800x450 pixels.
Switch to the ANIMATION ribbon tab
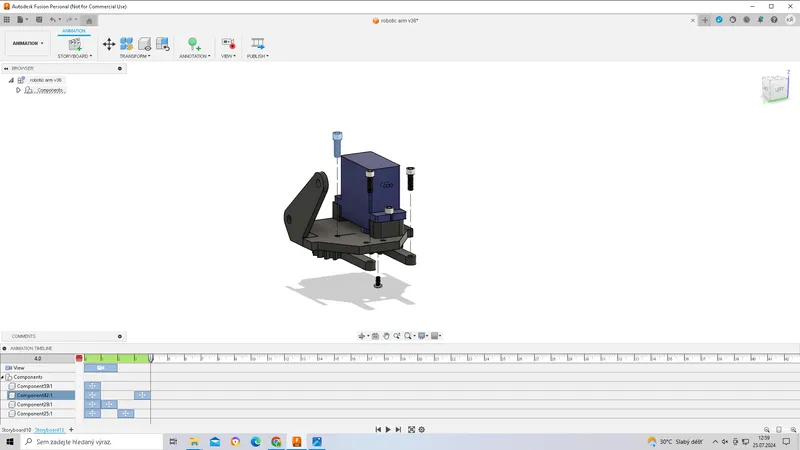(x=74, y=31)
